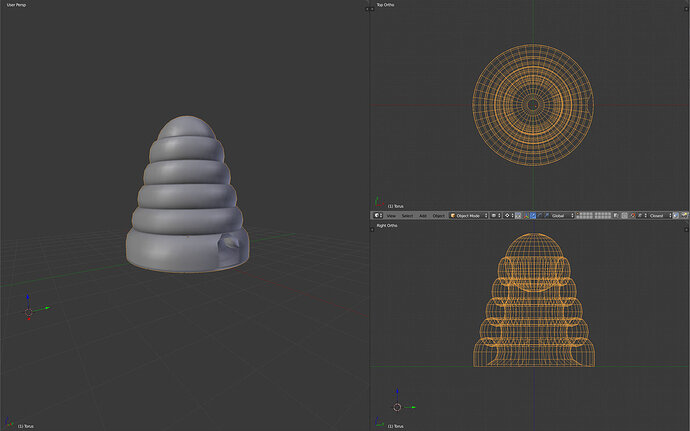Toggle proportional editing icon
The width and height of the screenshot is (690, 431).
tap(625, 215)
